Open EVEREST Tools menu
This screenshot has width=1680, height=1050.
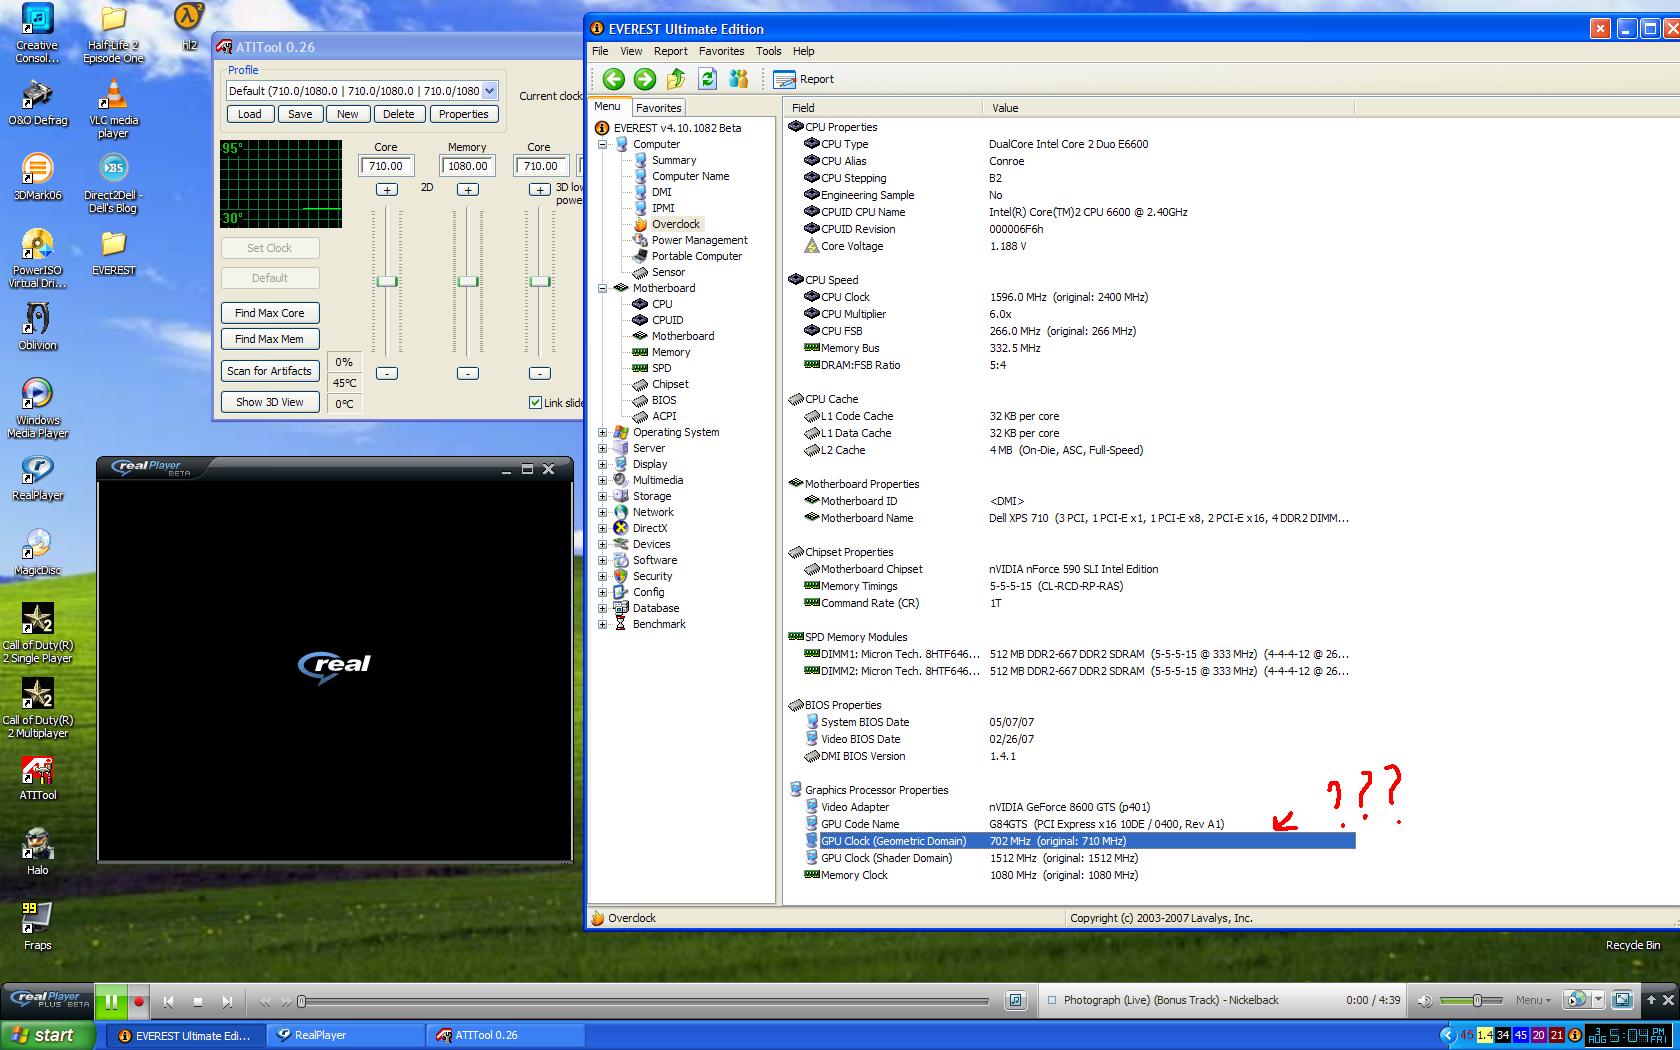[768, 51]
